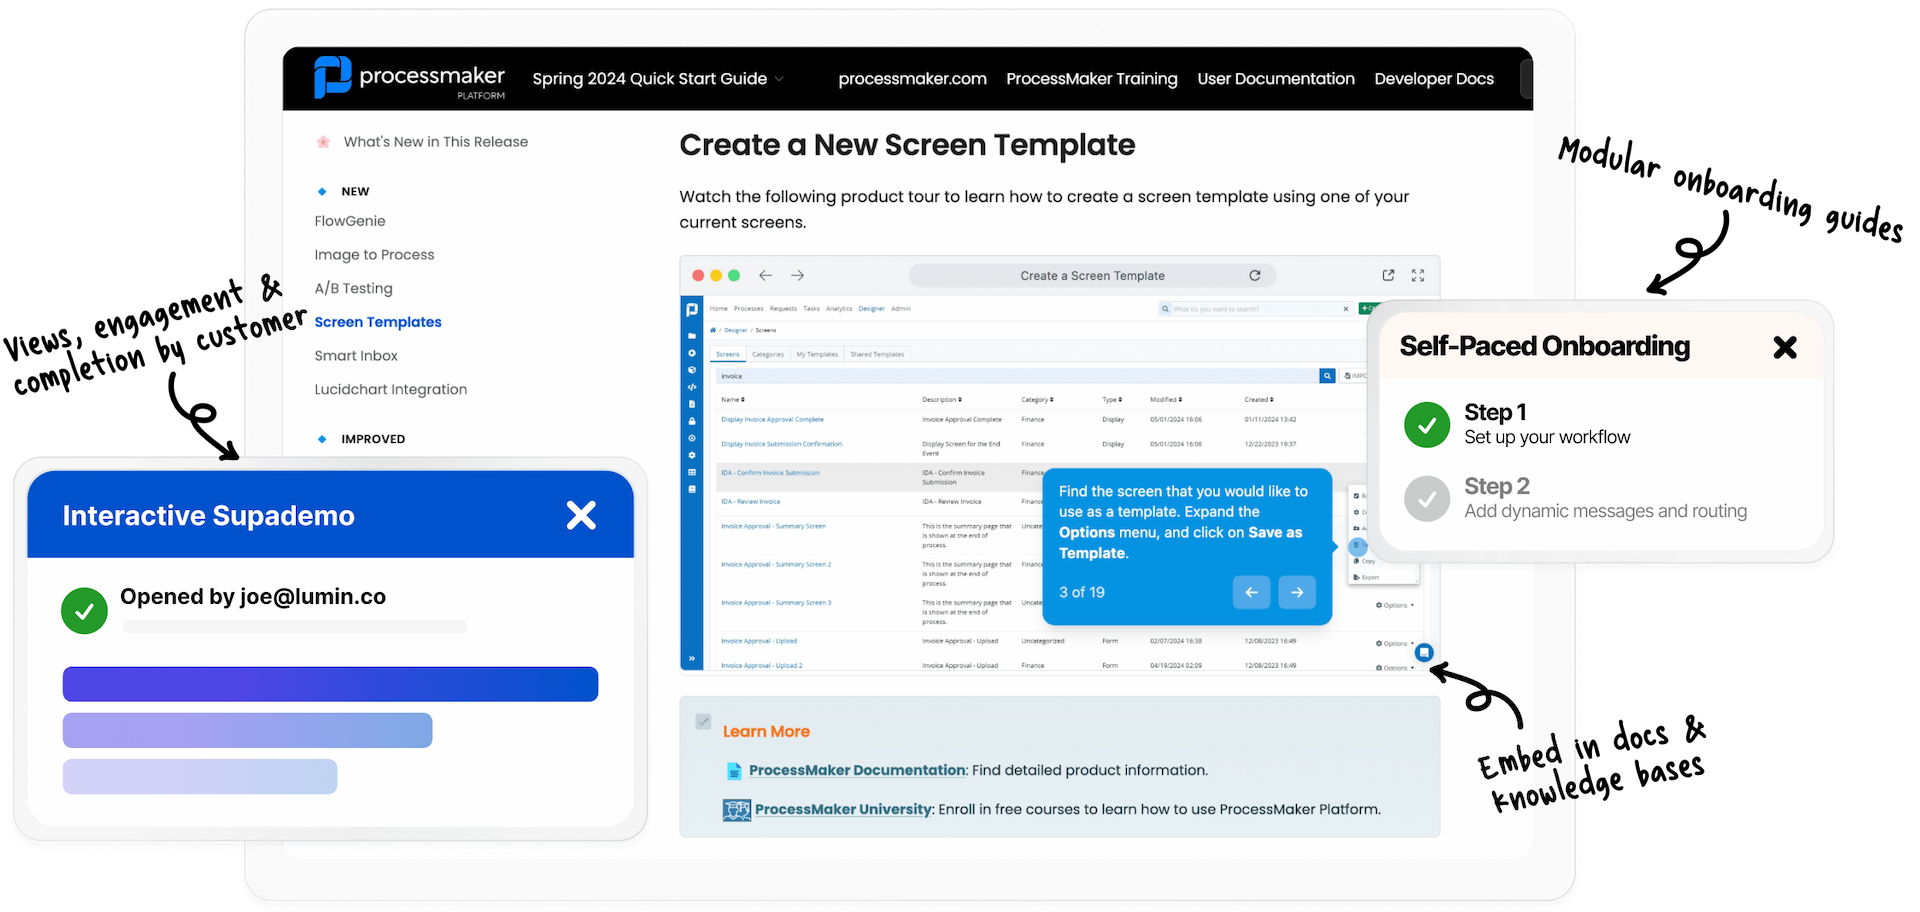The image size is (1920, 912).
Task: Open Options for Invoice Approval - Summary Screen 3
Action: [1395, 605]
